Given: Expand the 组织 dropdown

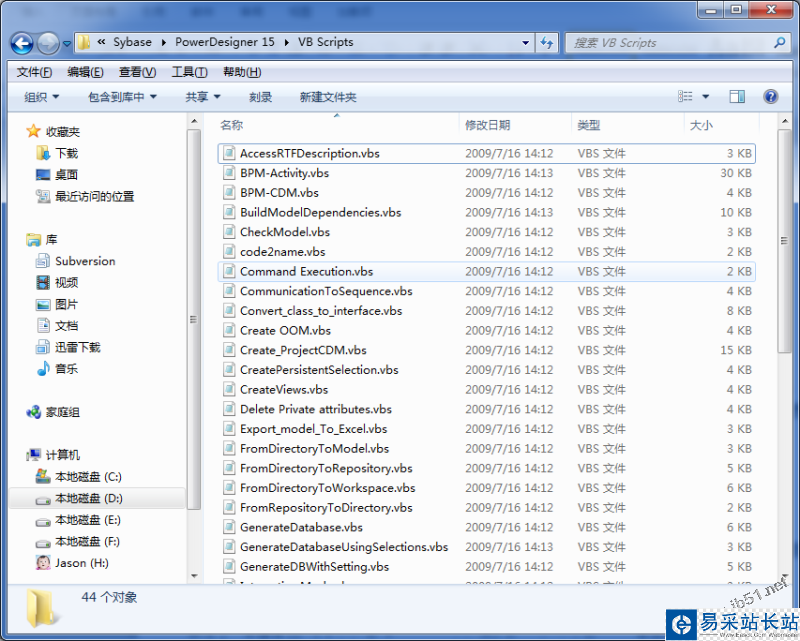Looking at the screenshot, I should pyautogui.click(x=42, y=97).
